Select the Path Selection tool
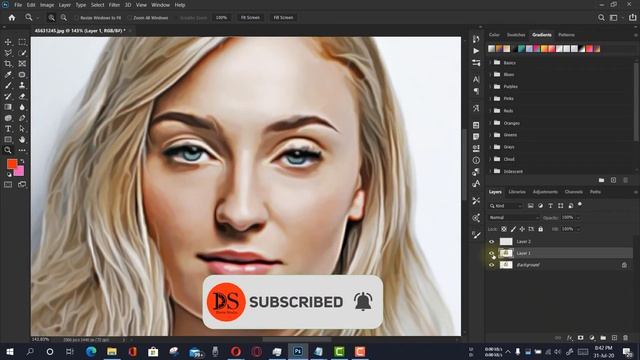640x360 pixels. (x=22, y=129)
